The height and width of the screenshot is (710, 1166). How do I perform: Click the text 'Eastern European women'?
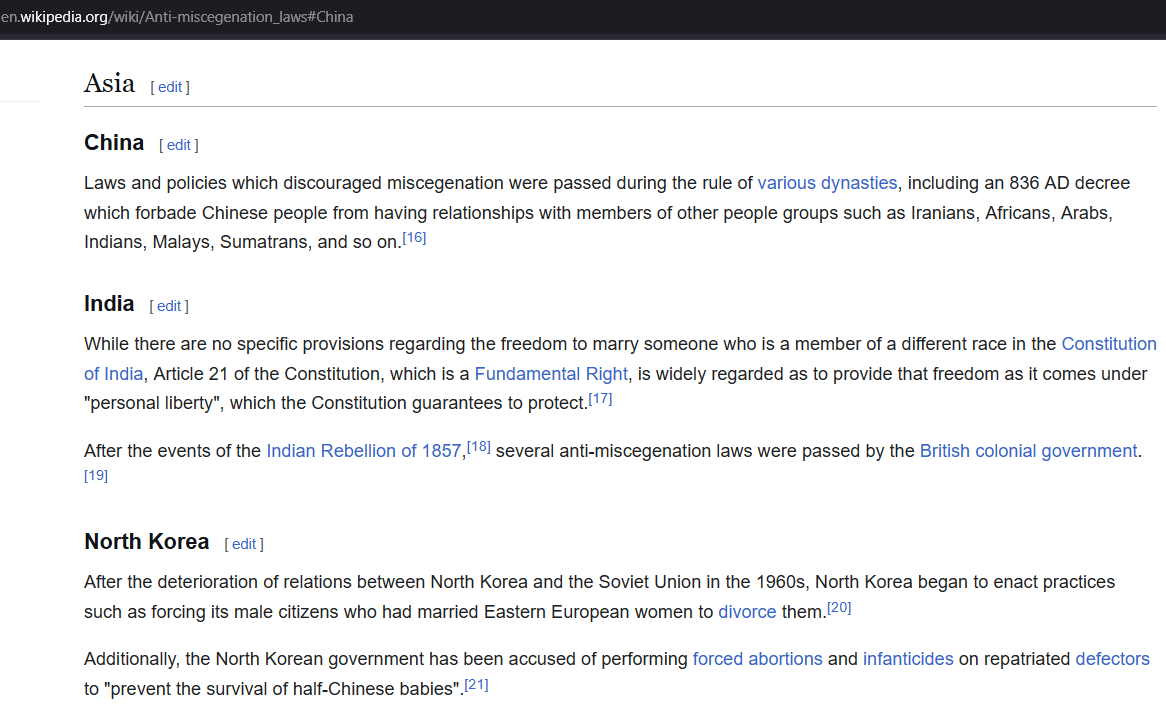[x=587, y=611]
